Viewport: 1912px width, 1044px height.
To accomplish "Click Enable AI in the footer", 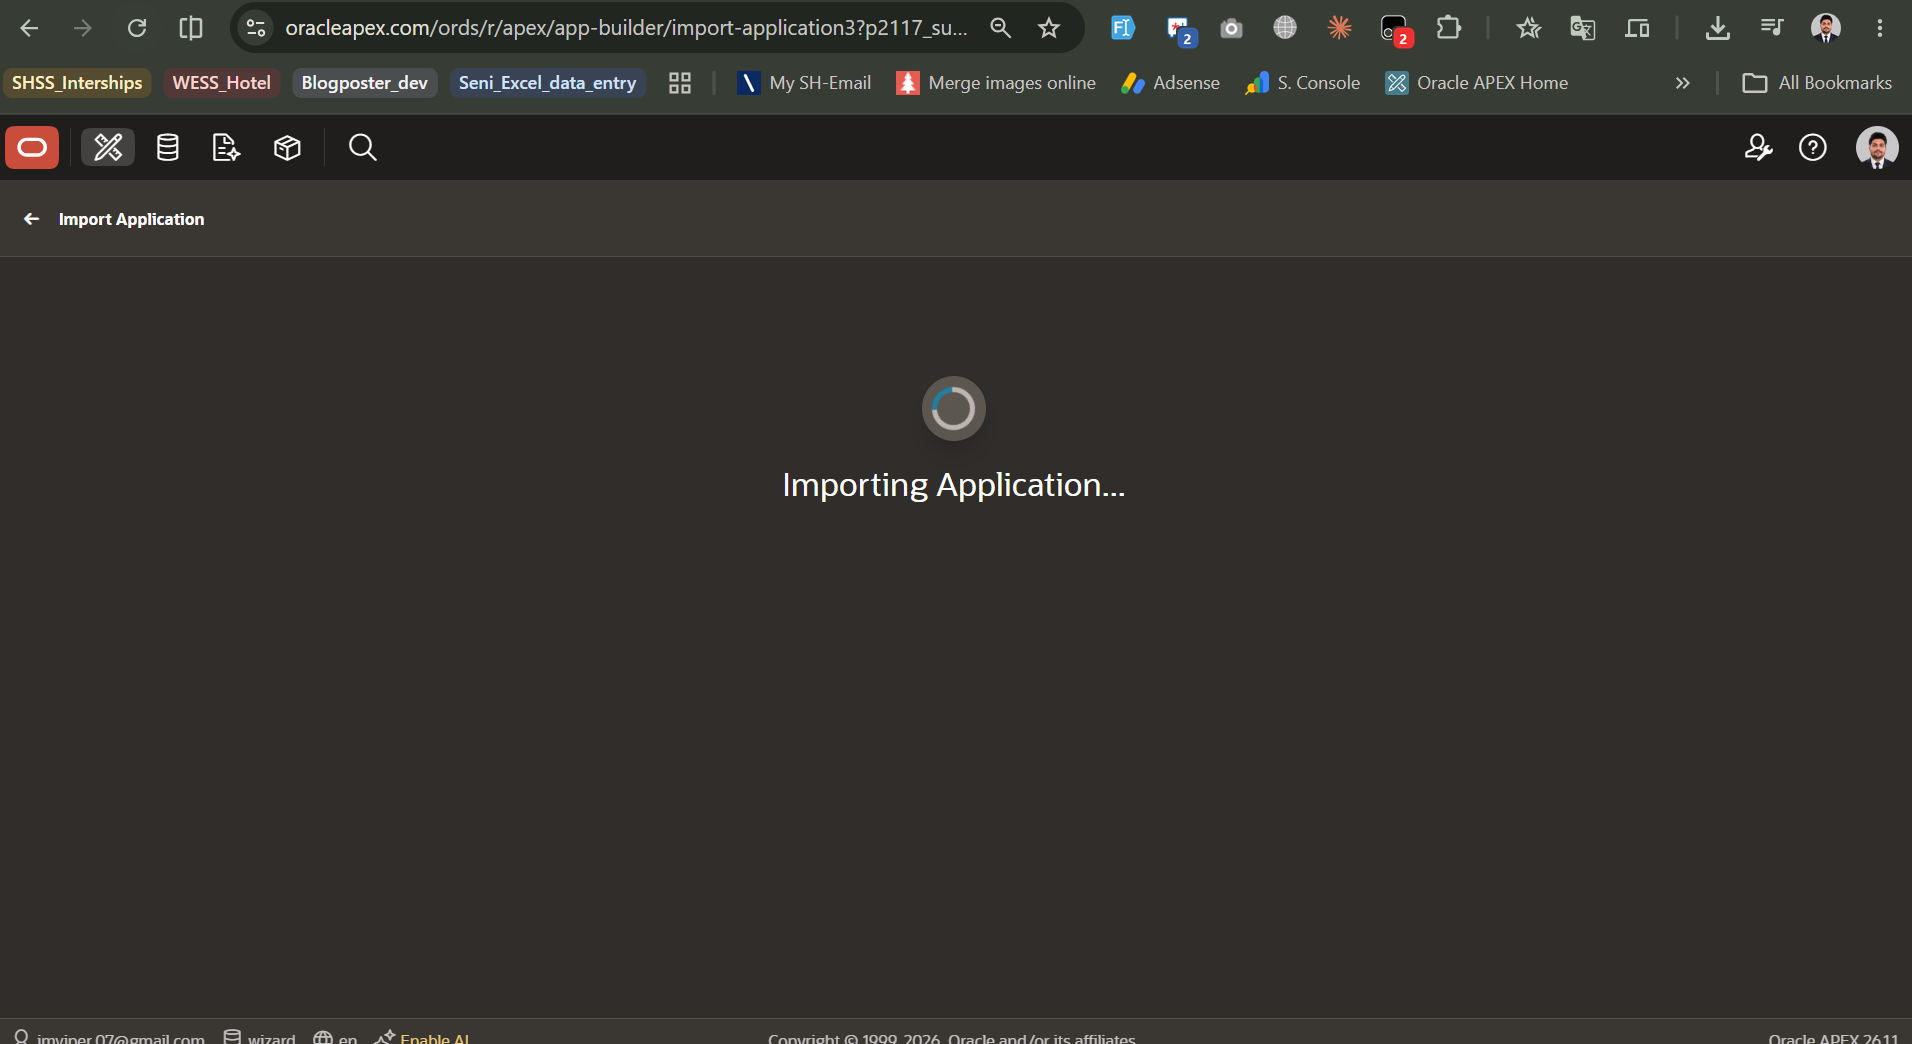I will tap(422, 1037).
